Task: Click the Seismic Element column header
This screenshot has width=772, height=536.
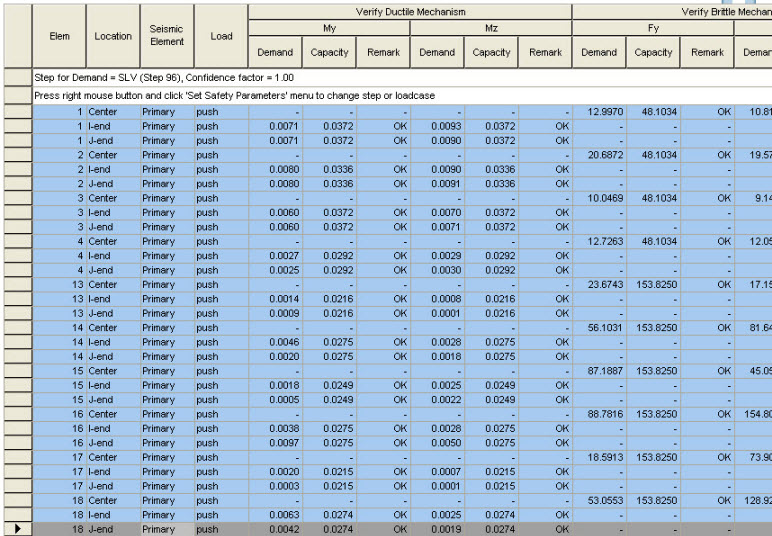Action: pyautogui.click(x=166, y=36)
